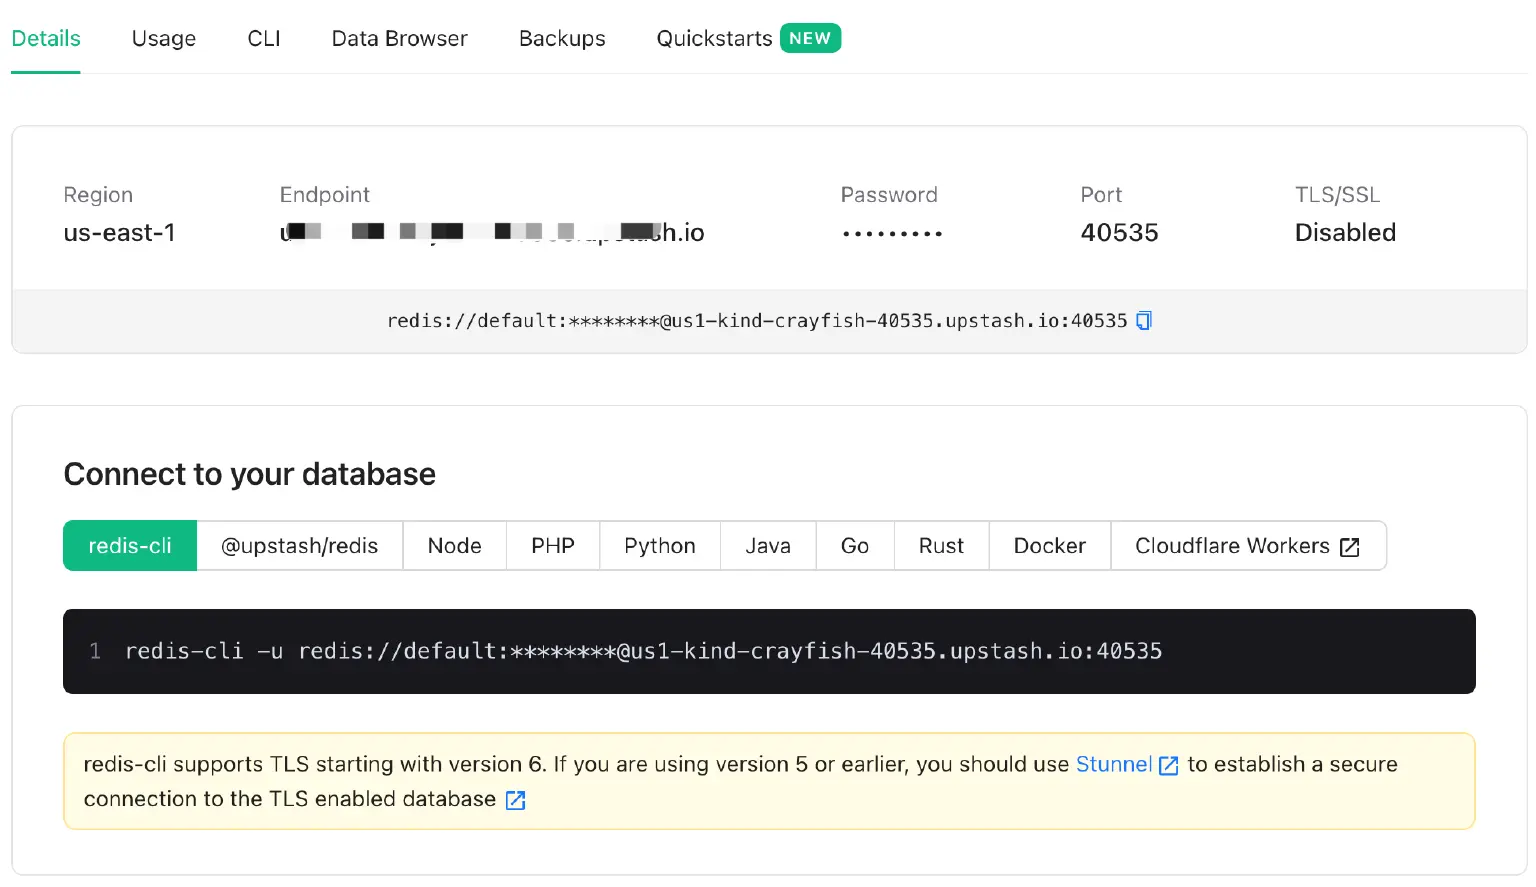Switch to the Data Browser tab
This screenshot has width=1536, height=887.
(399, 38)
